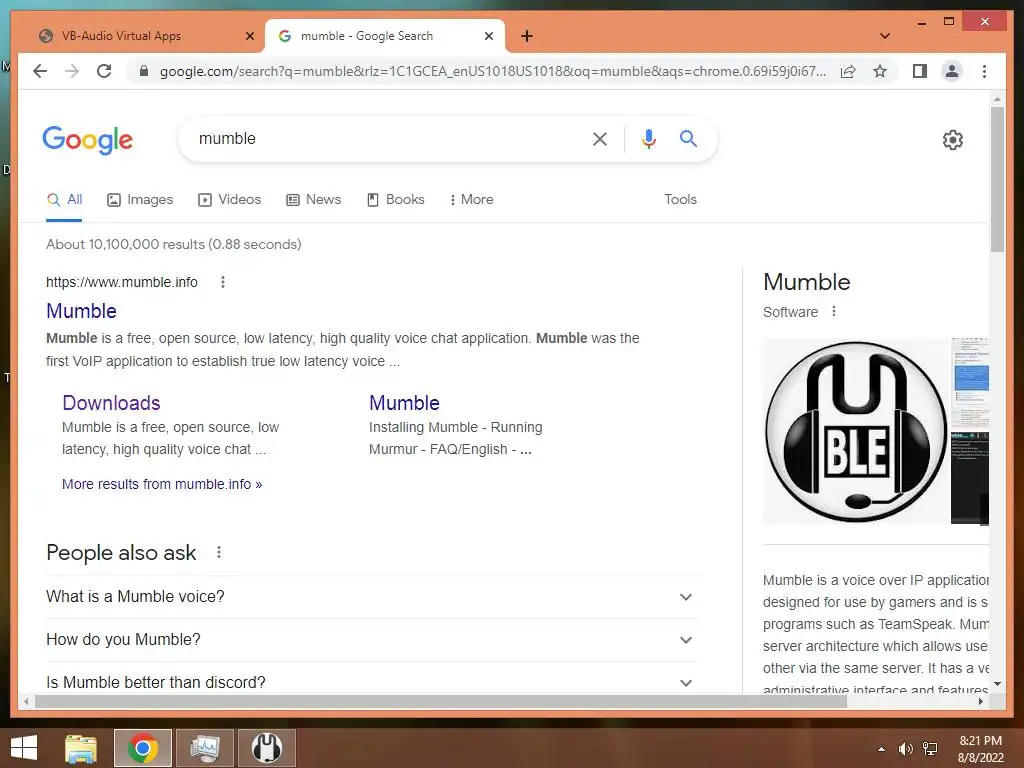Open the Chrome profile avatar

point(952,71)
